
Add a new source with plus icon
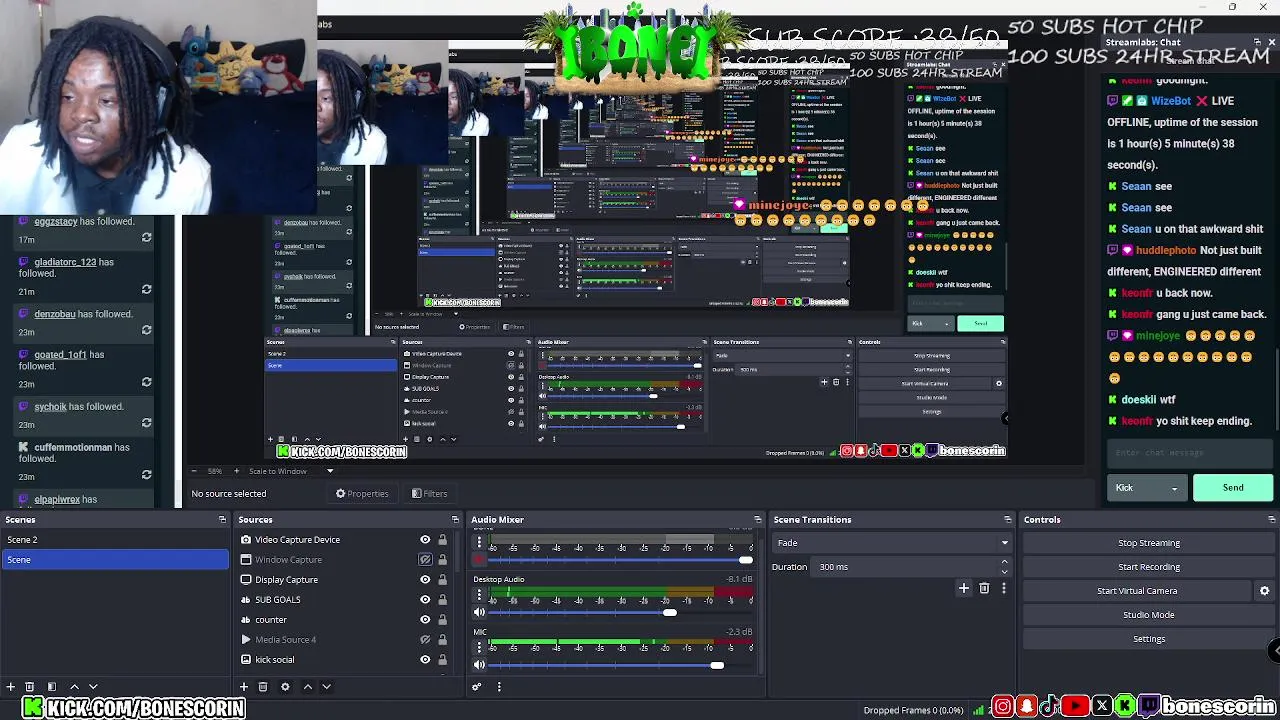pyautogui.click(x=243, y=687)
